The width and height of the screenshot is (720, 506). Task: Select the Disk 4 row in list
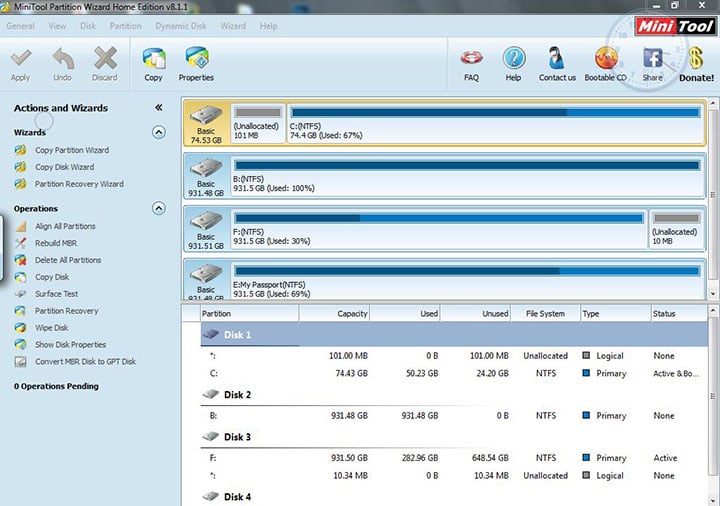[x=454, y=497]
